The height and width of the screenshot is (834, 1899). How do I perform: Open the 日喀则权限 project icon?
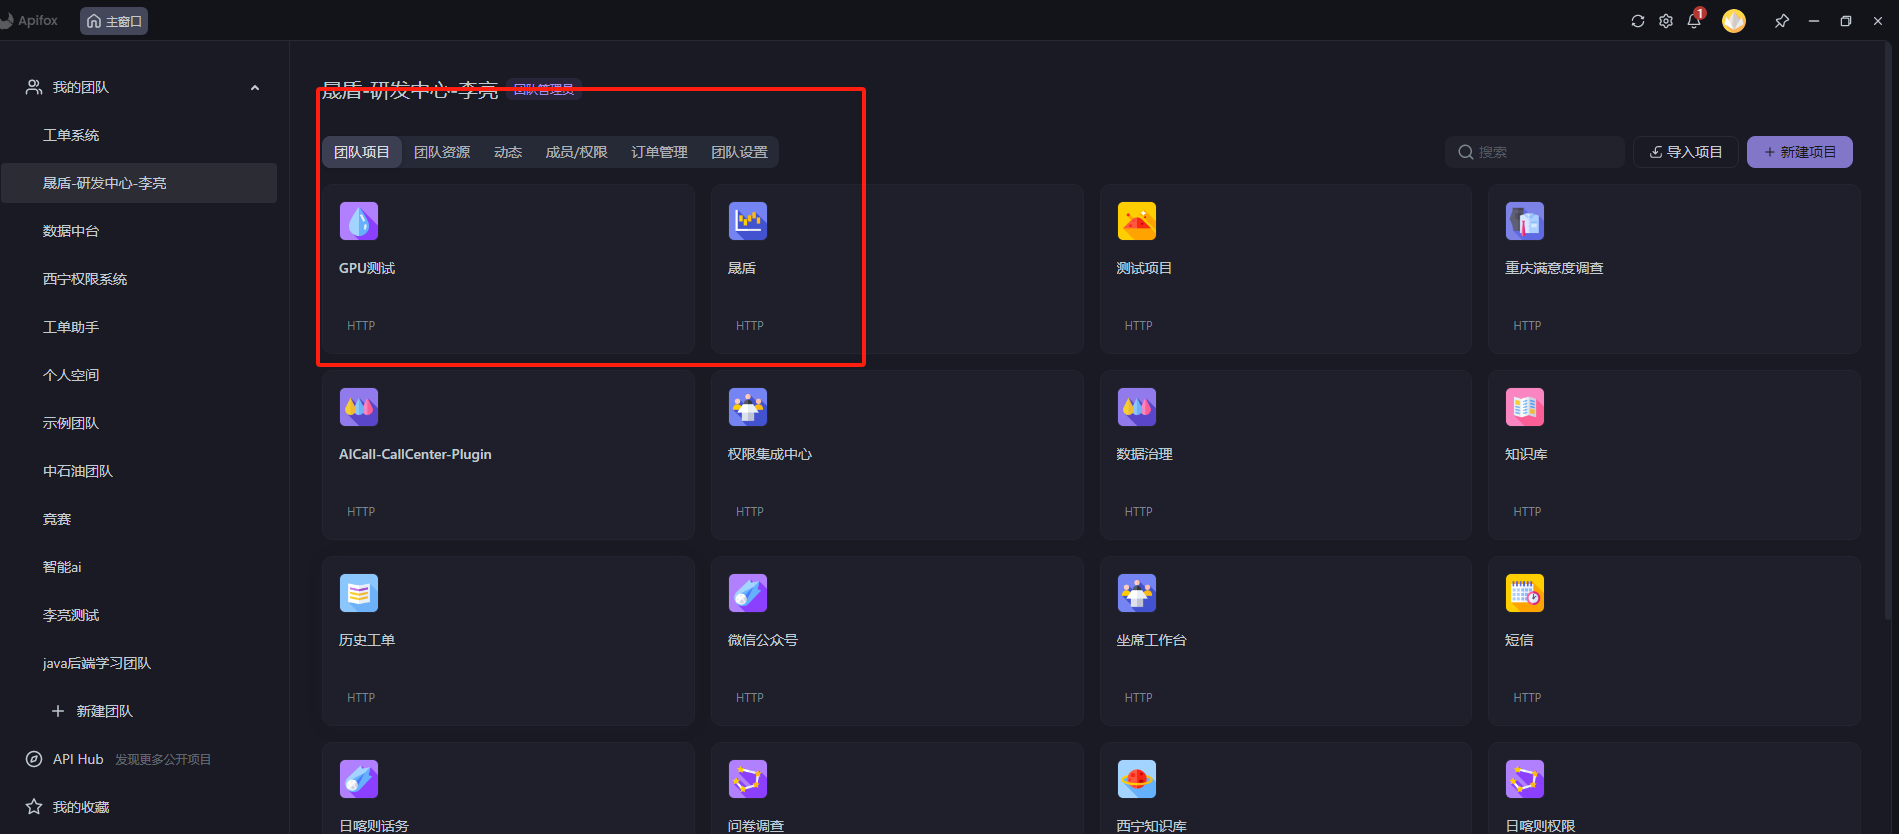1525,779
